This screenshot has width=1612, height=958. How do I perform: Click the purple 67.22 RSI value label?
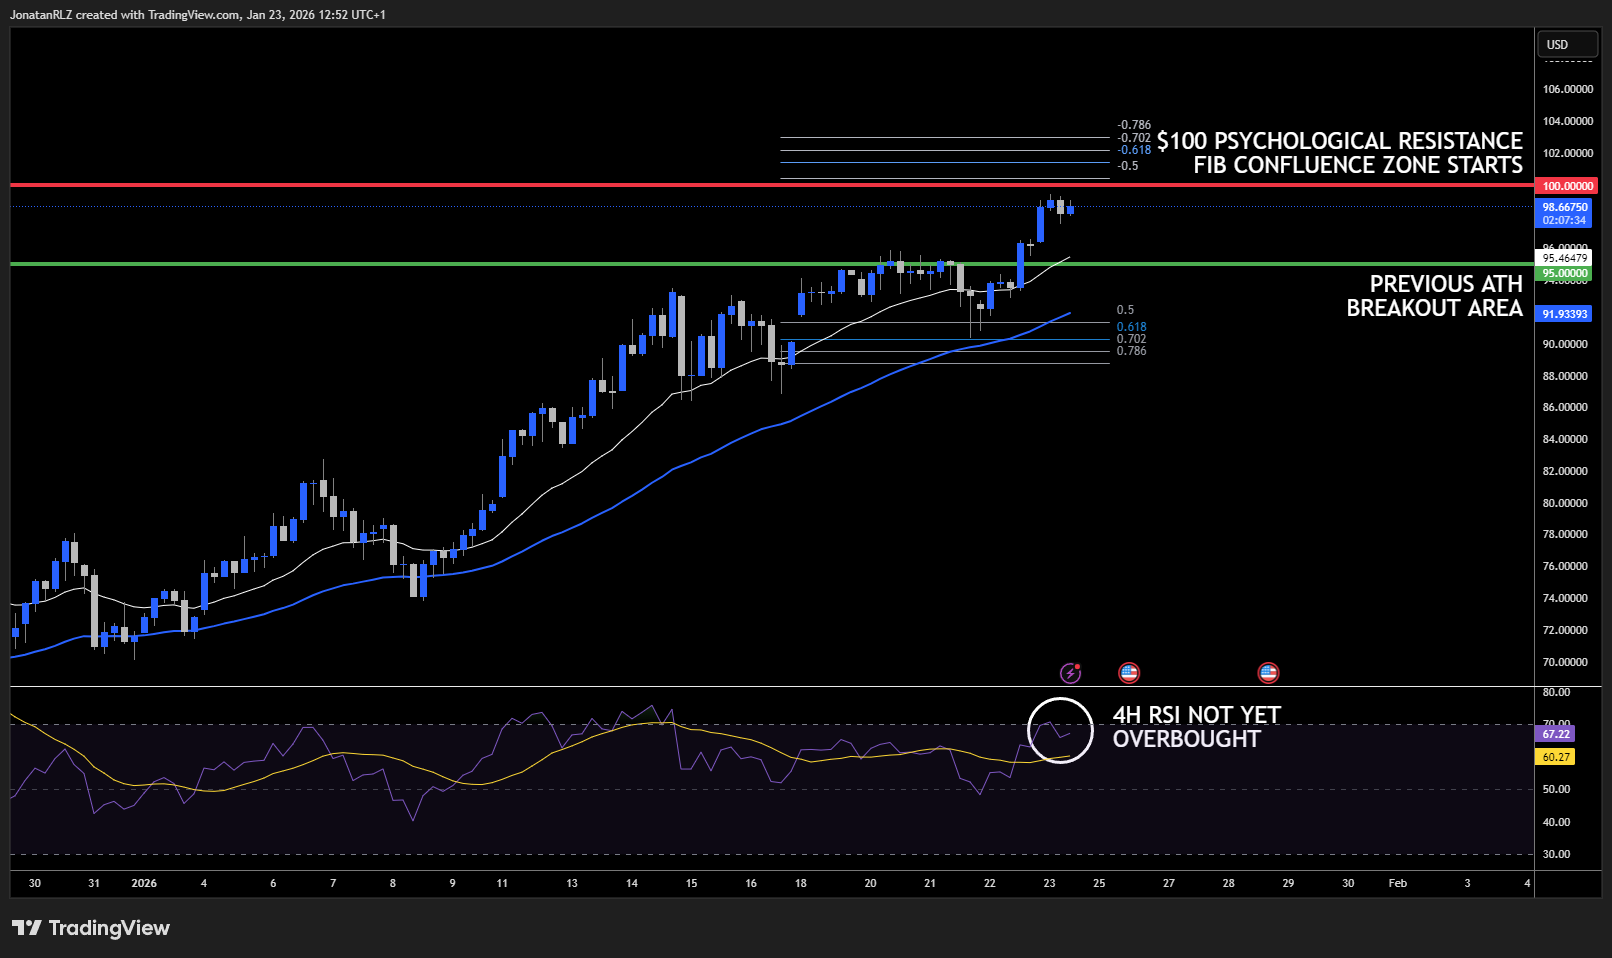click(1555, 734)
